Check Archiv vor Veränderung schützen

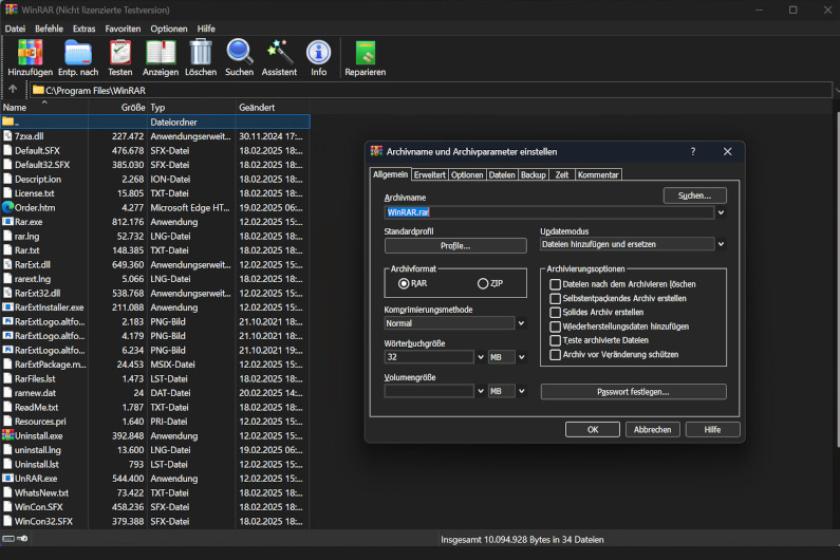coord(555,354)
